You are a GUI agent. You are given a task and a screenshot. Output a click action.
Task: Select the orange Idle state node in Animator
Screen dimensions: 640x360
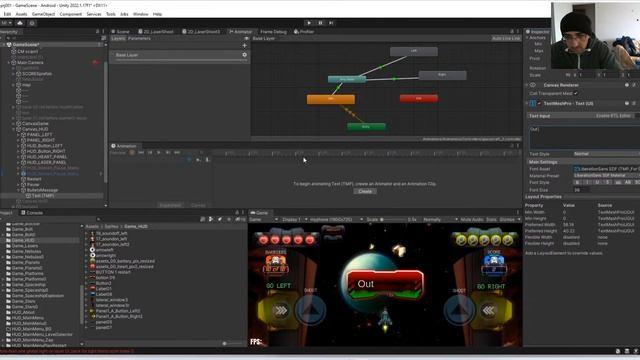(331, 99)
